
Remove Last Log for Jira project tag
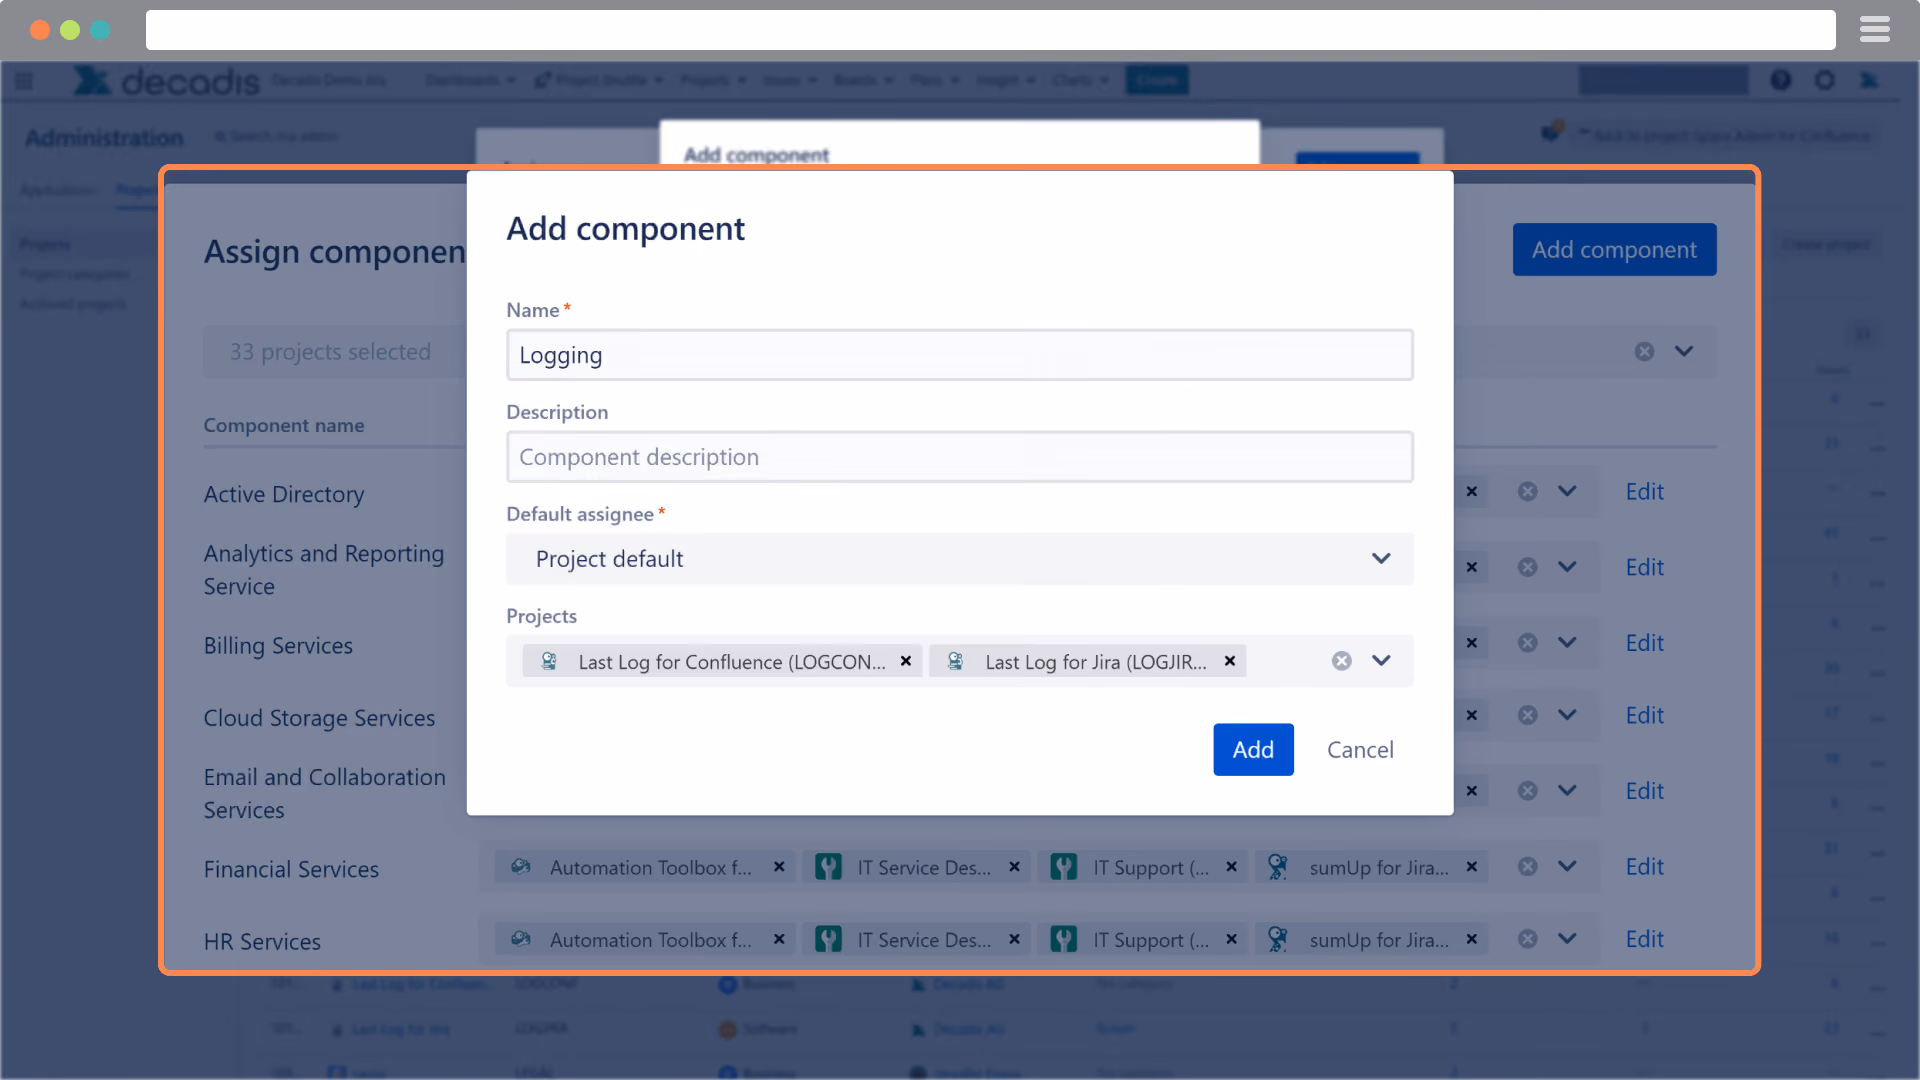tap(1230, 661)
